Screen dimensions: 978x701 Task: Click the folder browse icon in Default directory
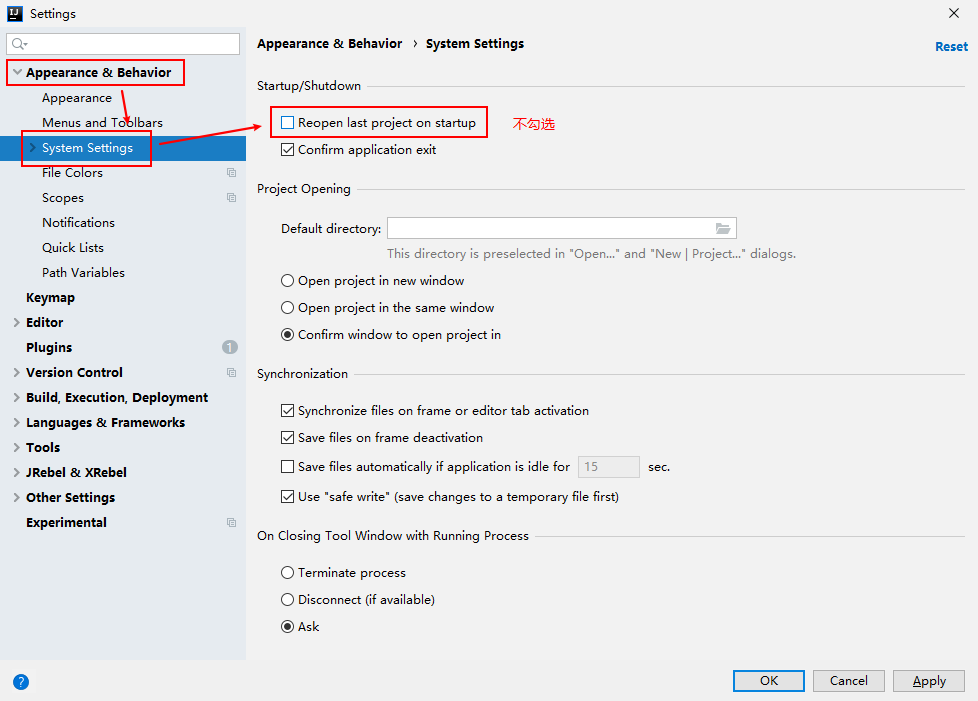coord(723,229)
